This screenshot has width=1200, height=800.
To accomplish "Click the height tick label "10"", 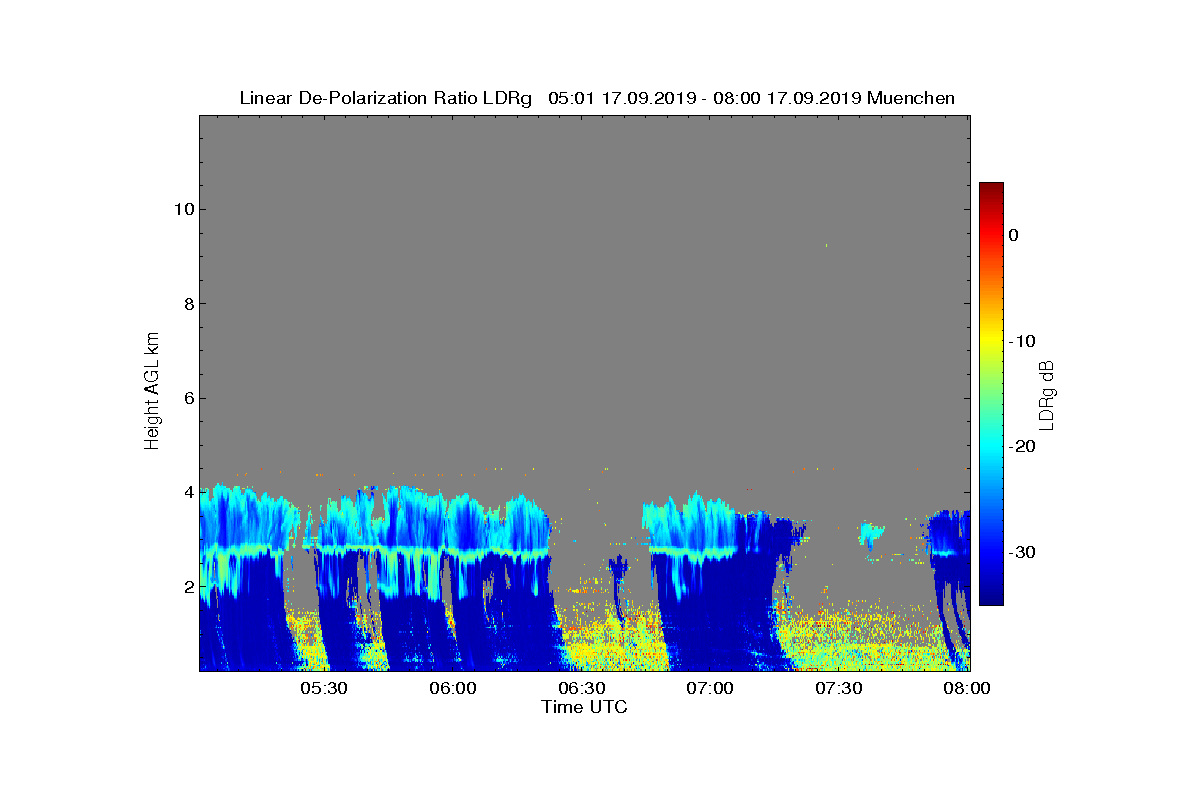I will [182, 209].
